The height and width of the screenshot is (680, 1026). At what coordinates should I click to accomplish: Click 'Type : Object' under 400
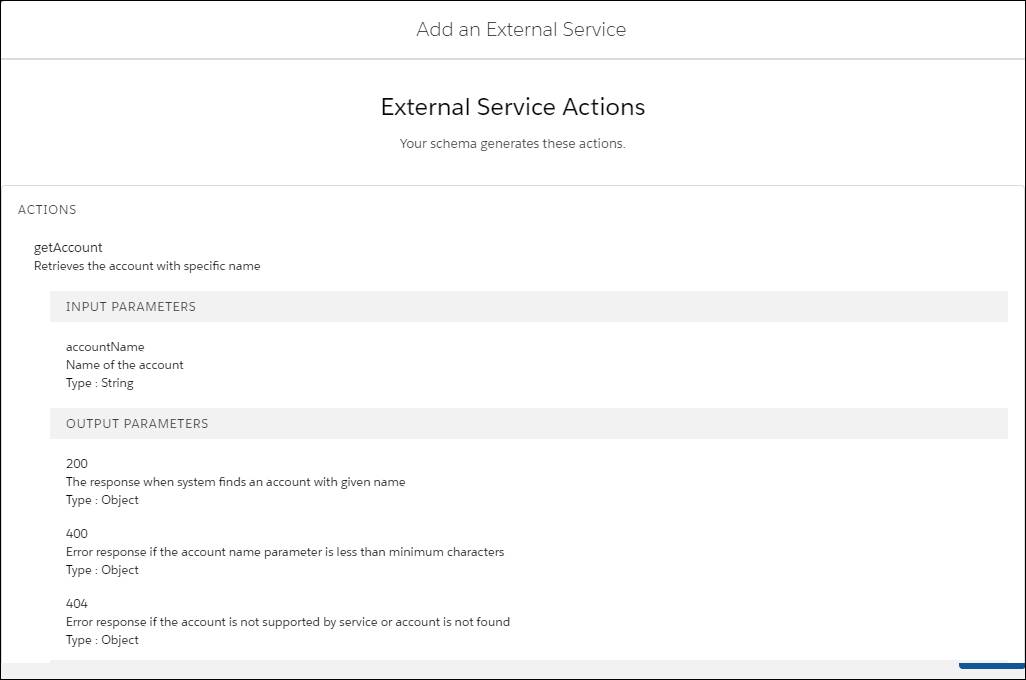pos(102,570)
